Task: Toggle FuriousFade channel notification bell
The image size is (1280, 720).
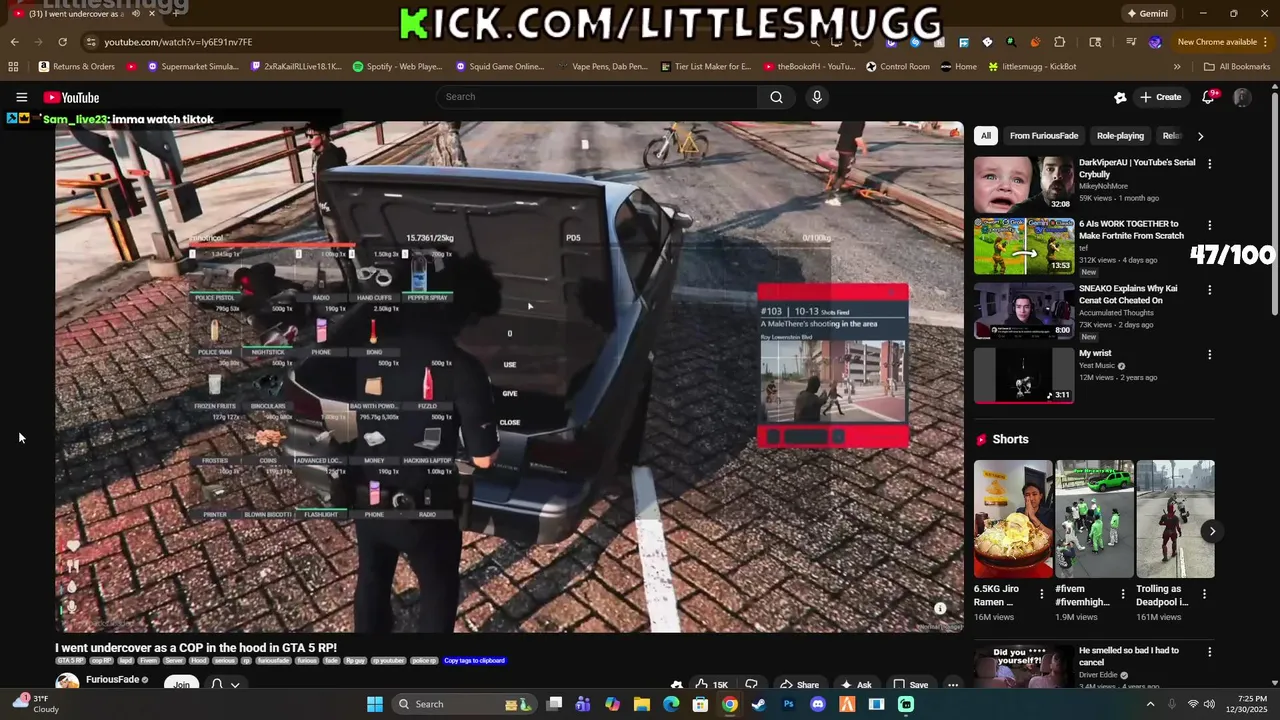Action: [217, 685]
